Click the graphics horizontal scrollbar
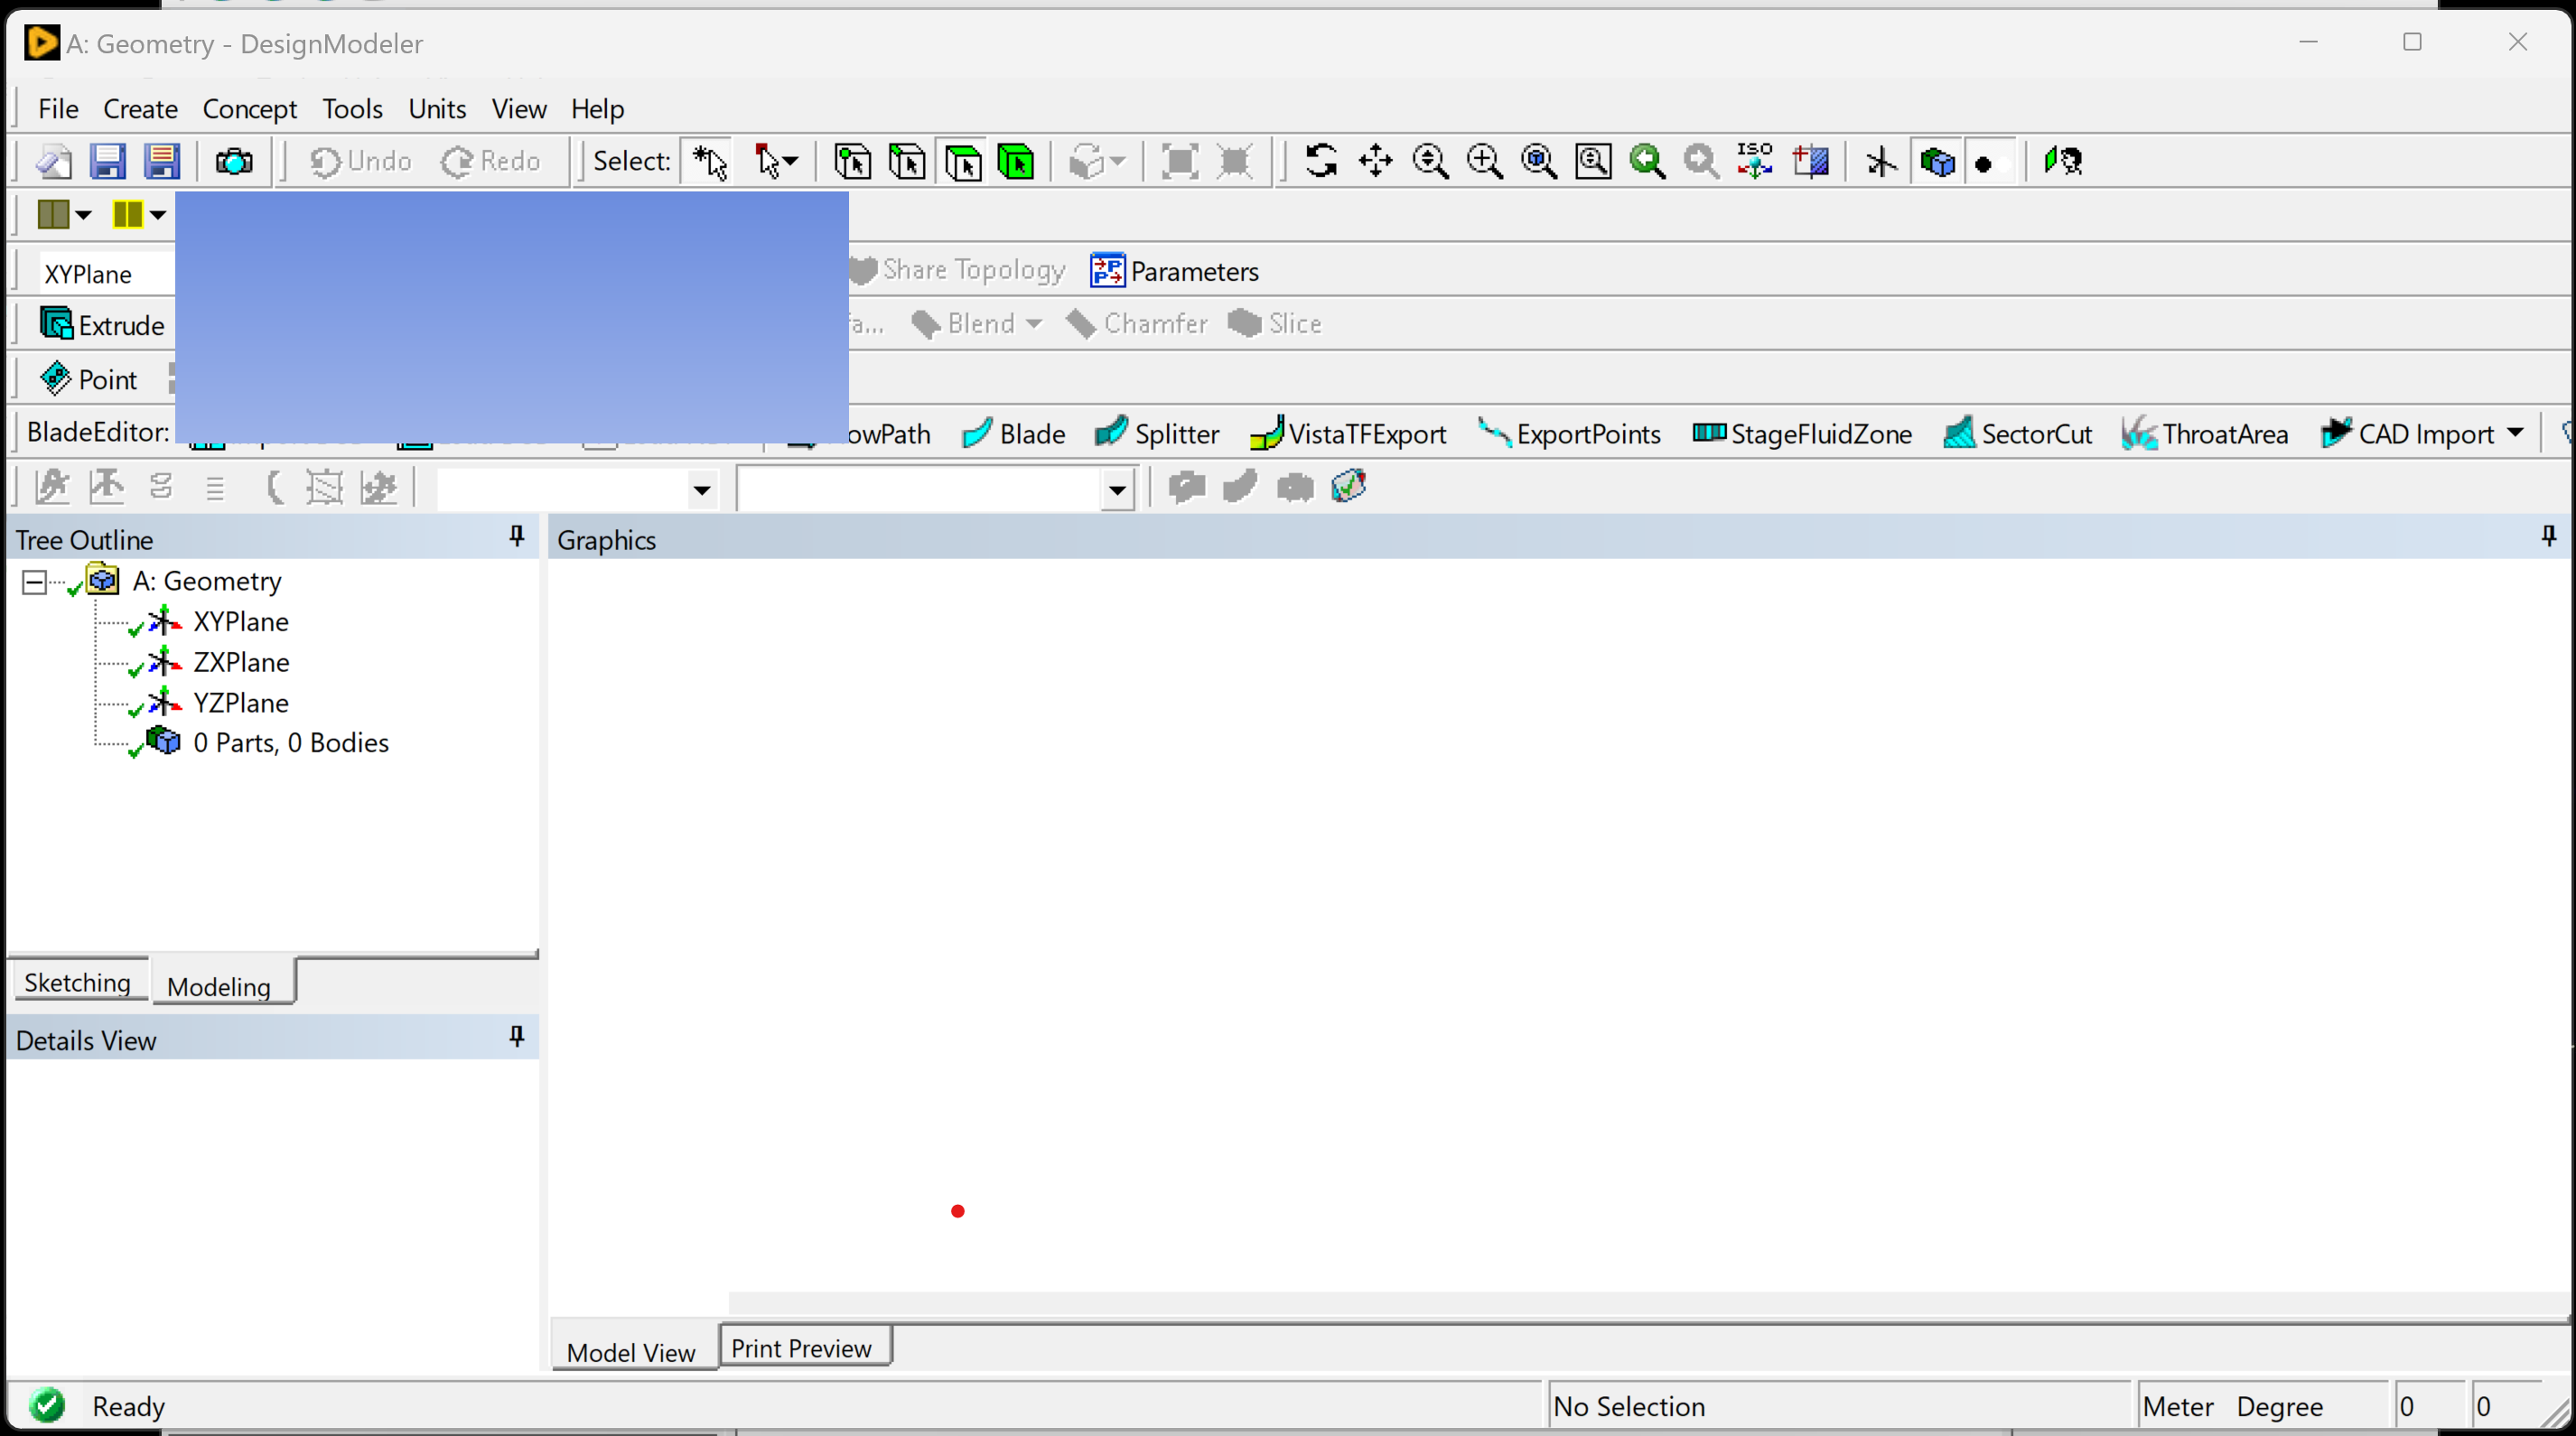The height and width of the screenshot is (1436, 2576). [x=1648, y=1302]
